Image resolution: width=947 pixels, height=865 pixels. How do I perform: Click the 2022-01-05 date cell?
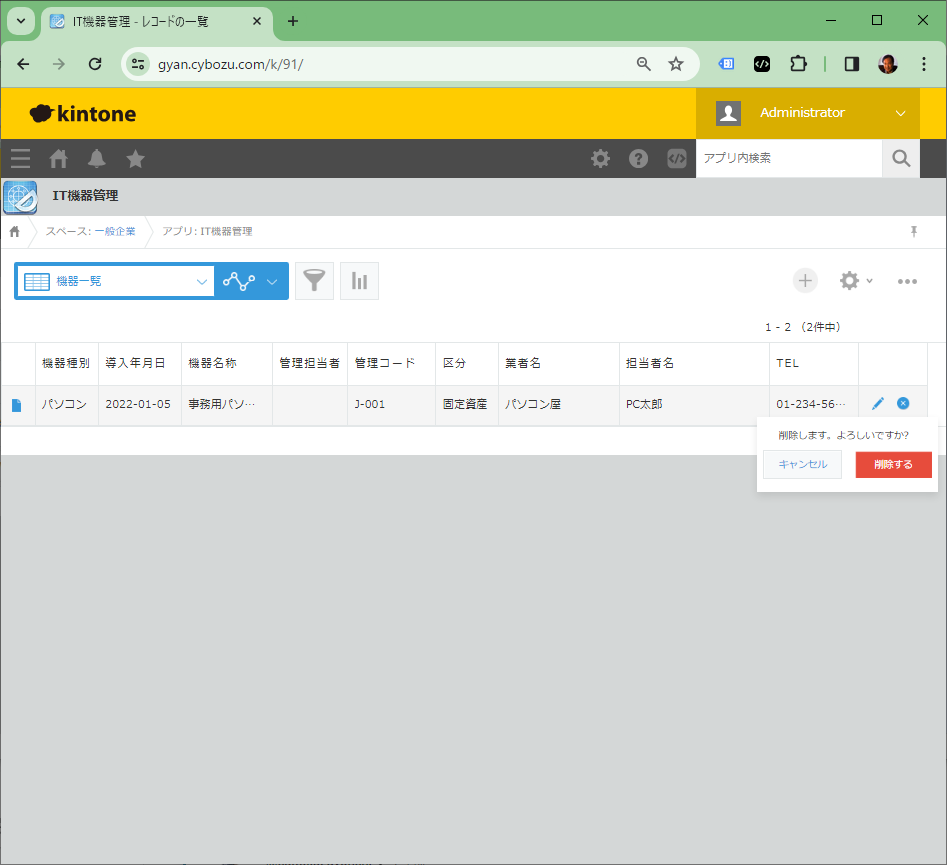[138, 404]
